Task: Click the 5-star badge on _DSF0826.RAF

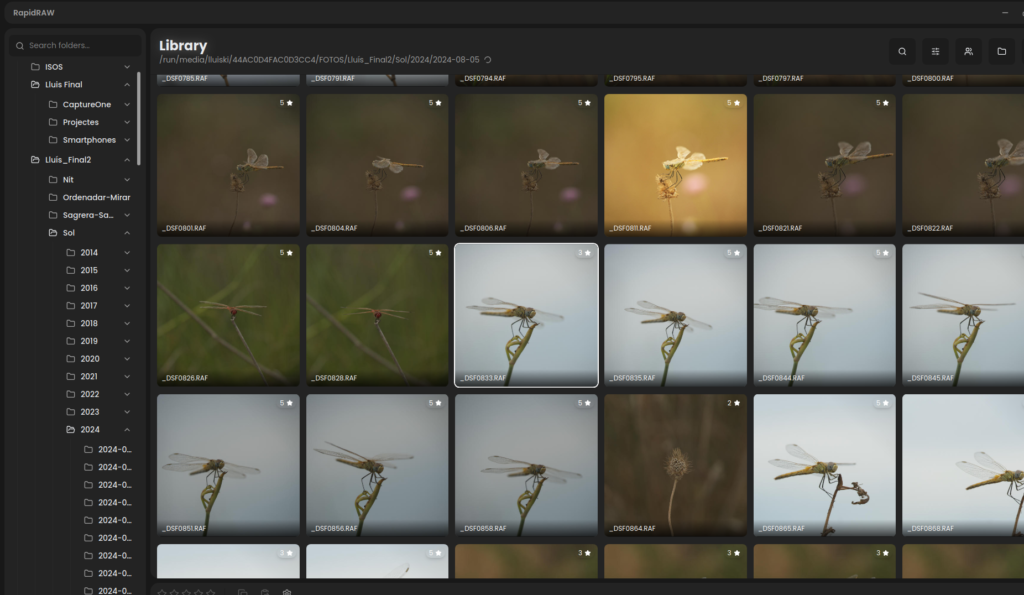Action: pos(286,253)
